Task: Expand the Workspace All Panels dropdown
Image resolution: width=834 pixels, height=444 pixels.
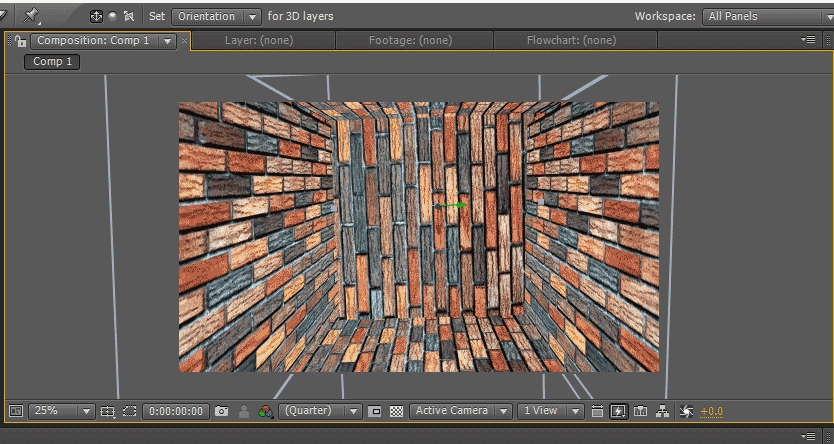Action: click(x=766, y=16)
